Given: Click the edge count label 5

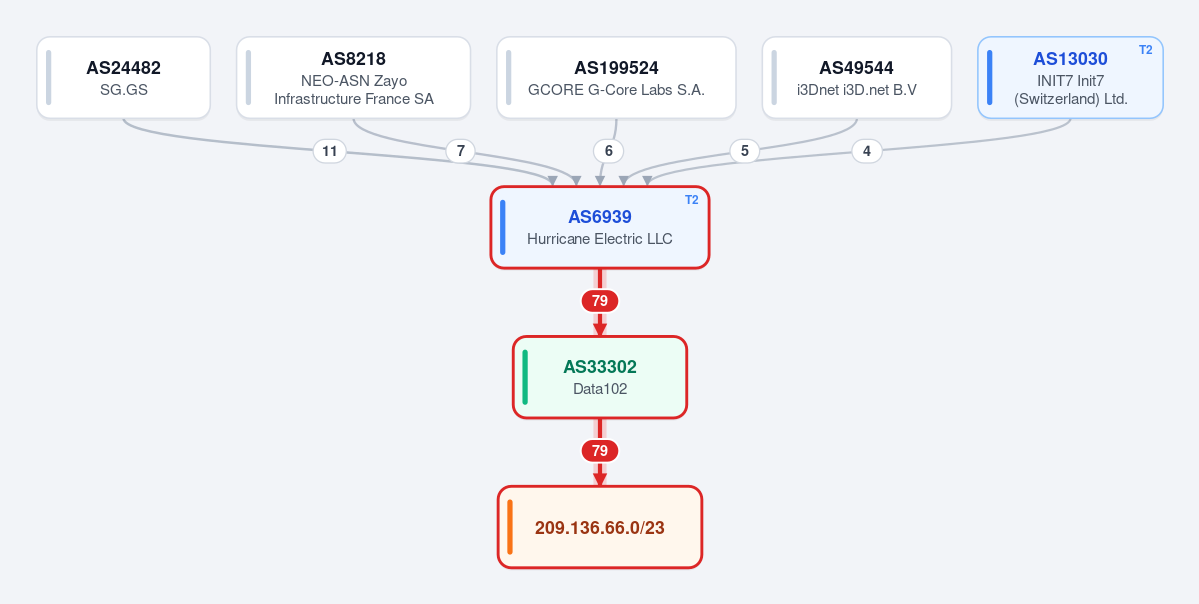Looking at the screenshot, I should [745, 151].
